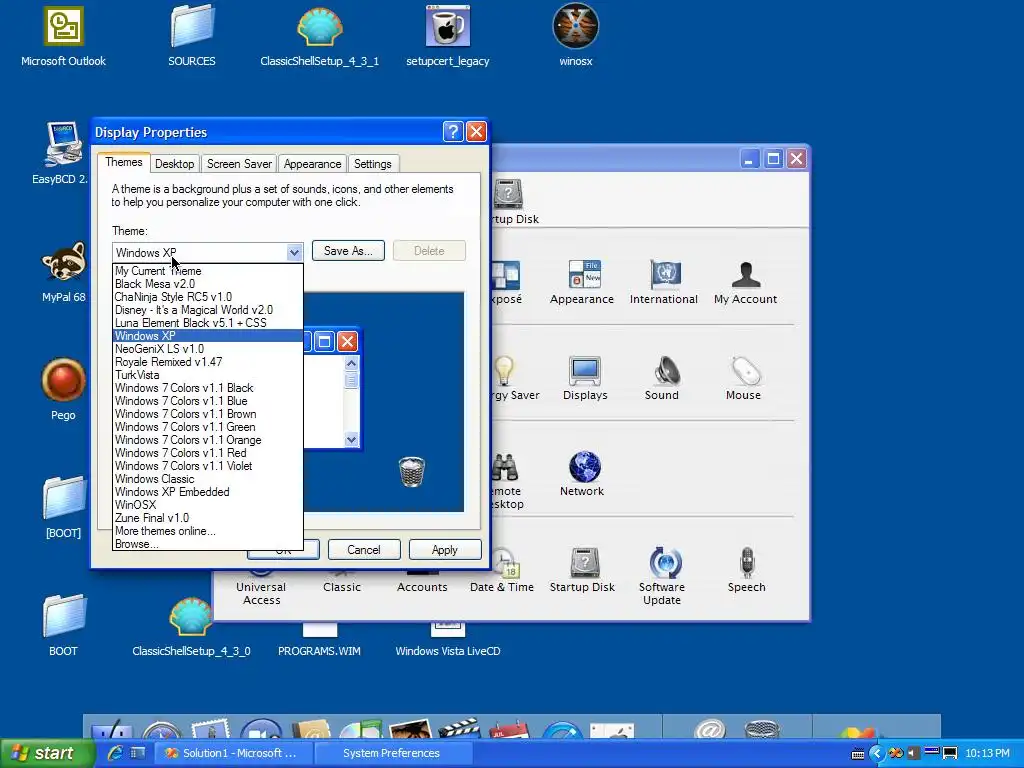
Task: Switch to the Screen Saver tab
Action: 239,164
